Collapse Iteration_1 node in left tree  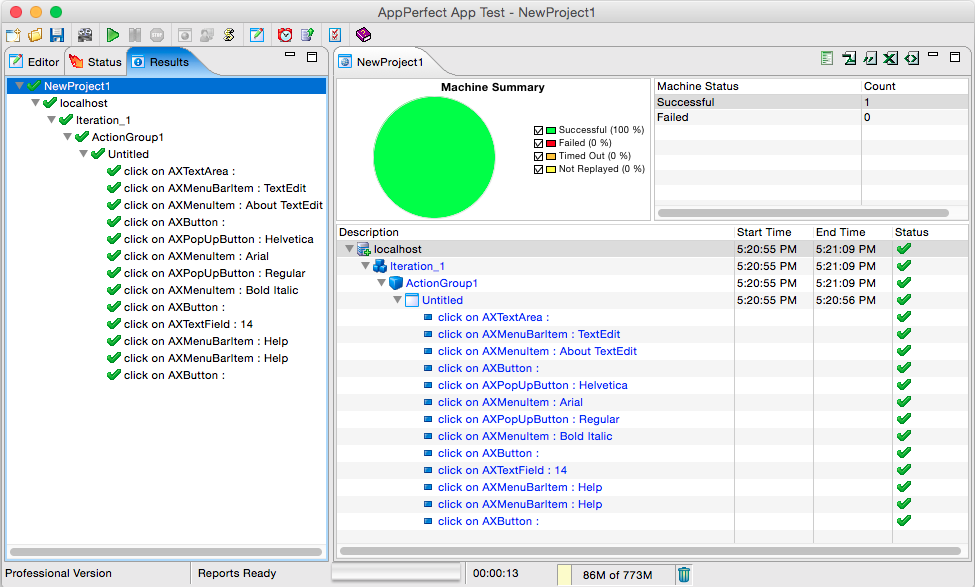[52, 119]
